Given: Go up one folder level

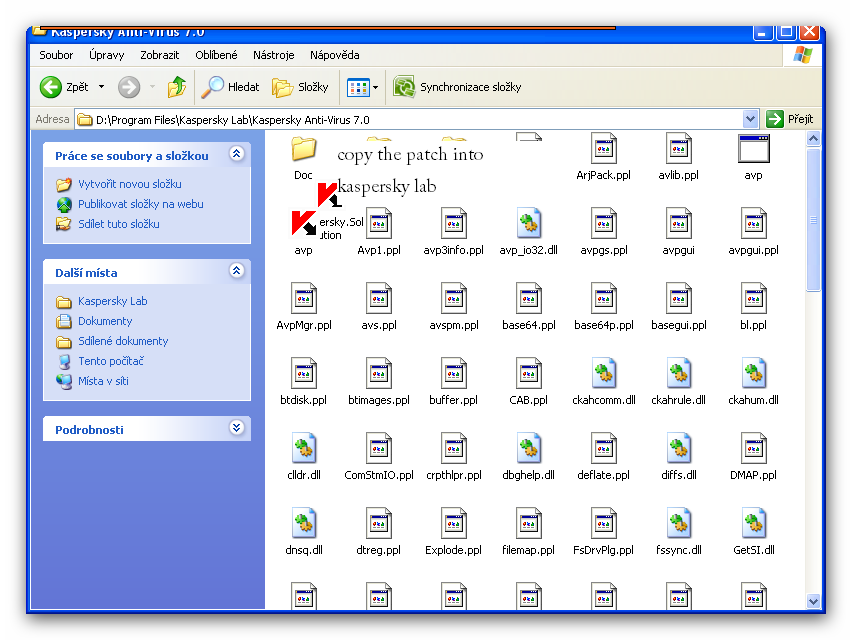Looking at the screenshot, I should coord(176,87).
